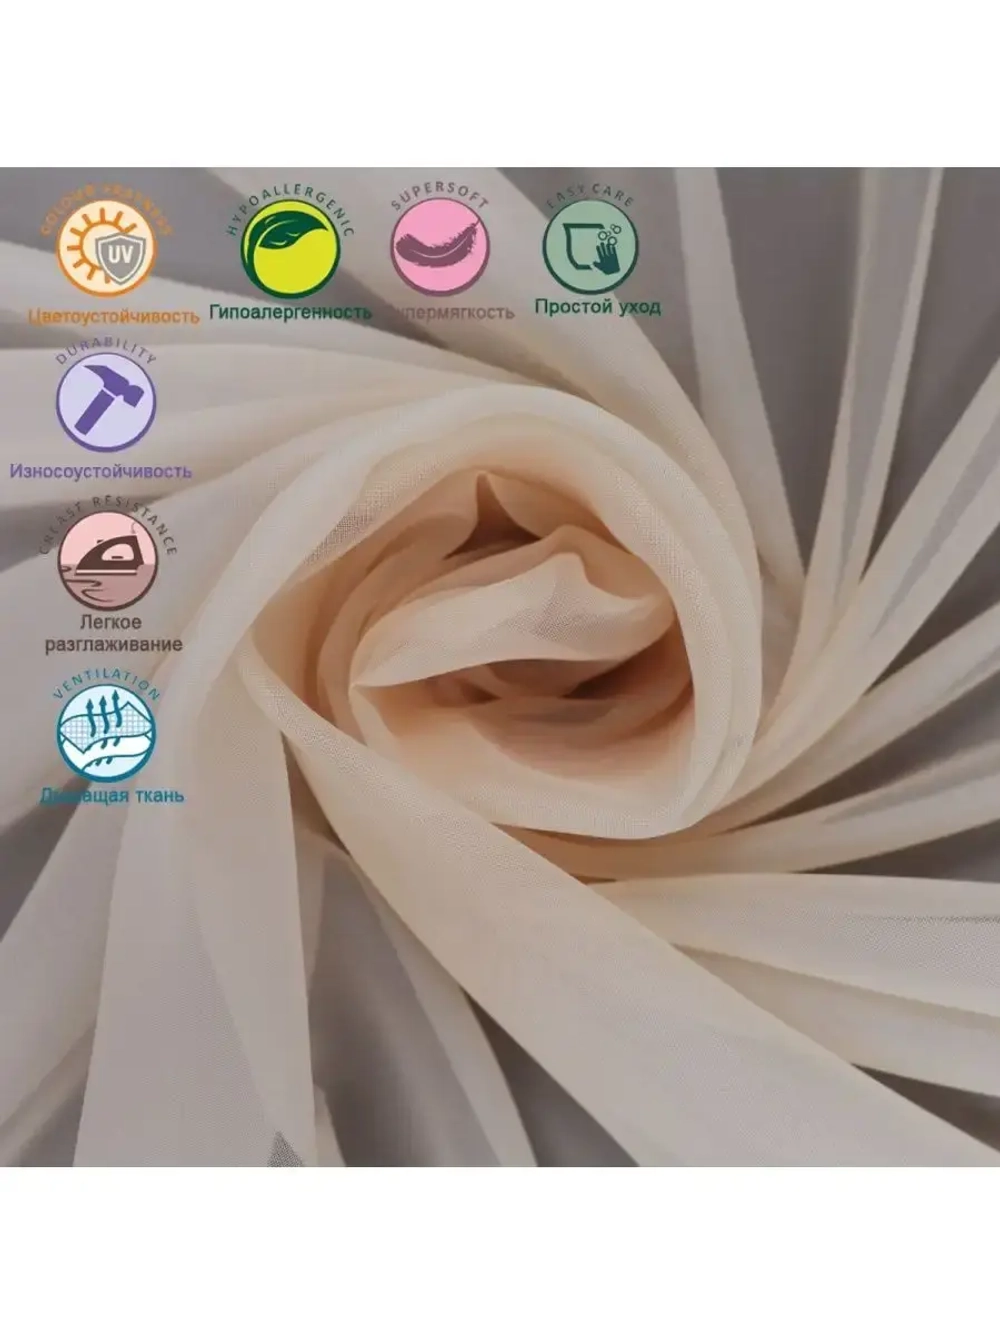Click the hand wash easy care icon
The image size is (1000, 1333).
click(x=590, y=246)
